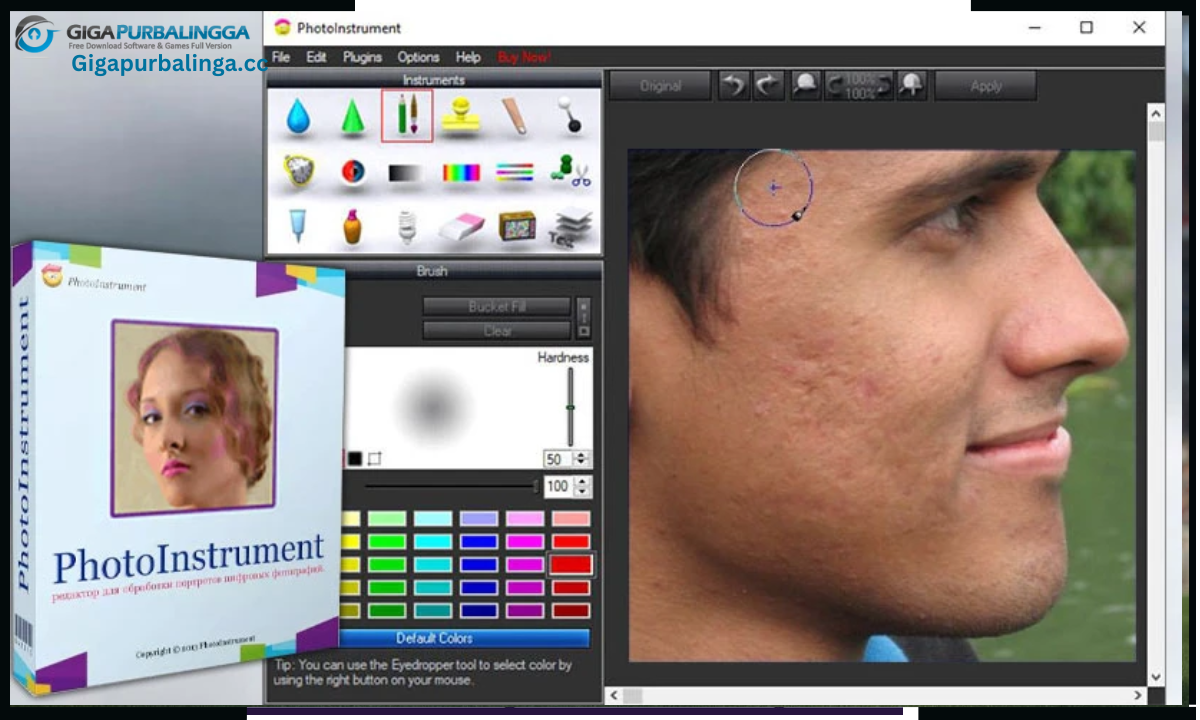The width and height of the screenshot is (1200, 720).
Task: Pick the selected bright red swatch with outline
Action: point(571,564)
